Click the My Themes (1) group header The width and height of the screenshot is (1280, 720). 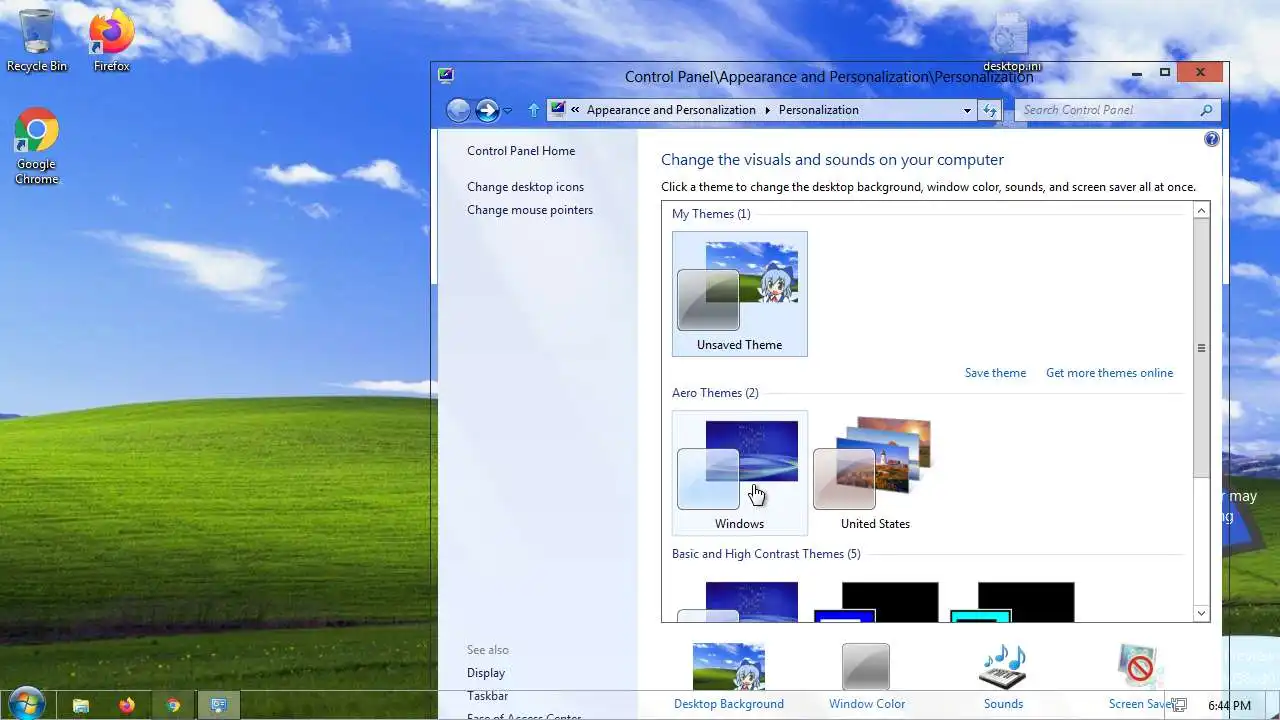pyautogui.click(x=711, y=214)
